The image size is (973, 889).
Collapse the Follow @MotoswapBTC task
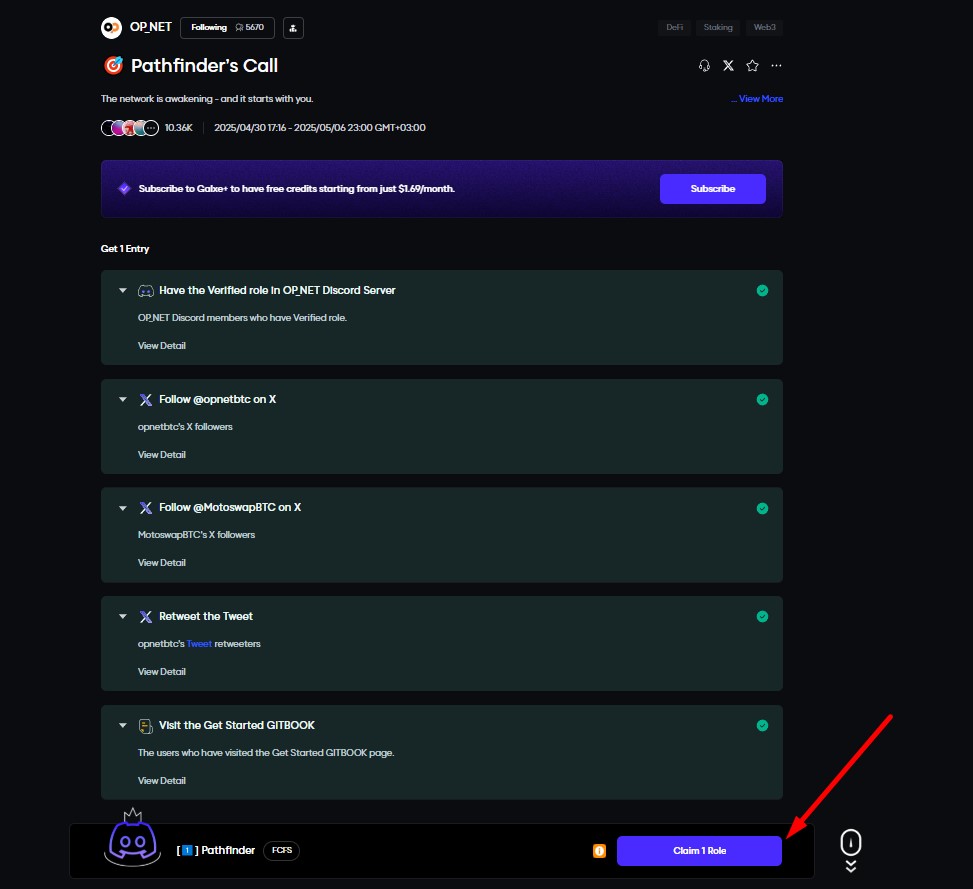[123, 508]
